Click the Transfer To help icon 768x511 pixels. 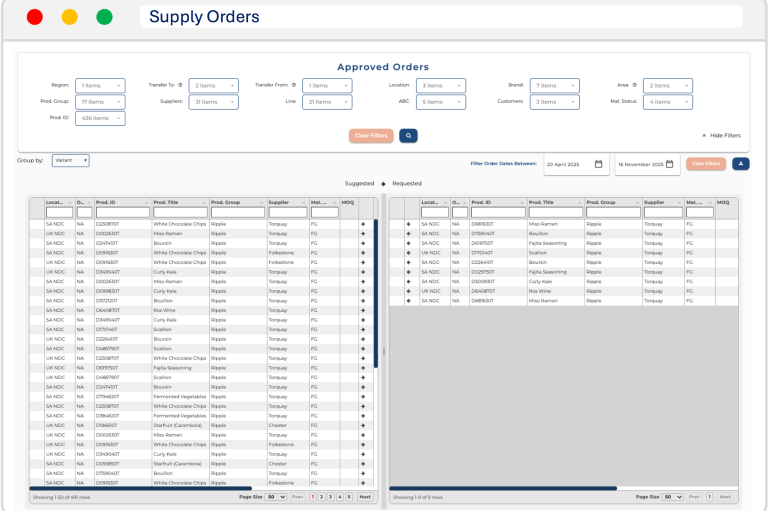click(x=182, y=86)
